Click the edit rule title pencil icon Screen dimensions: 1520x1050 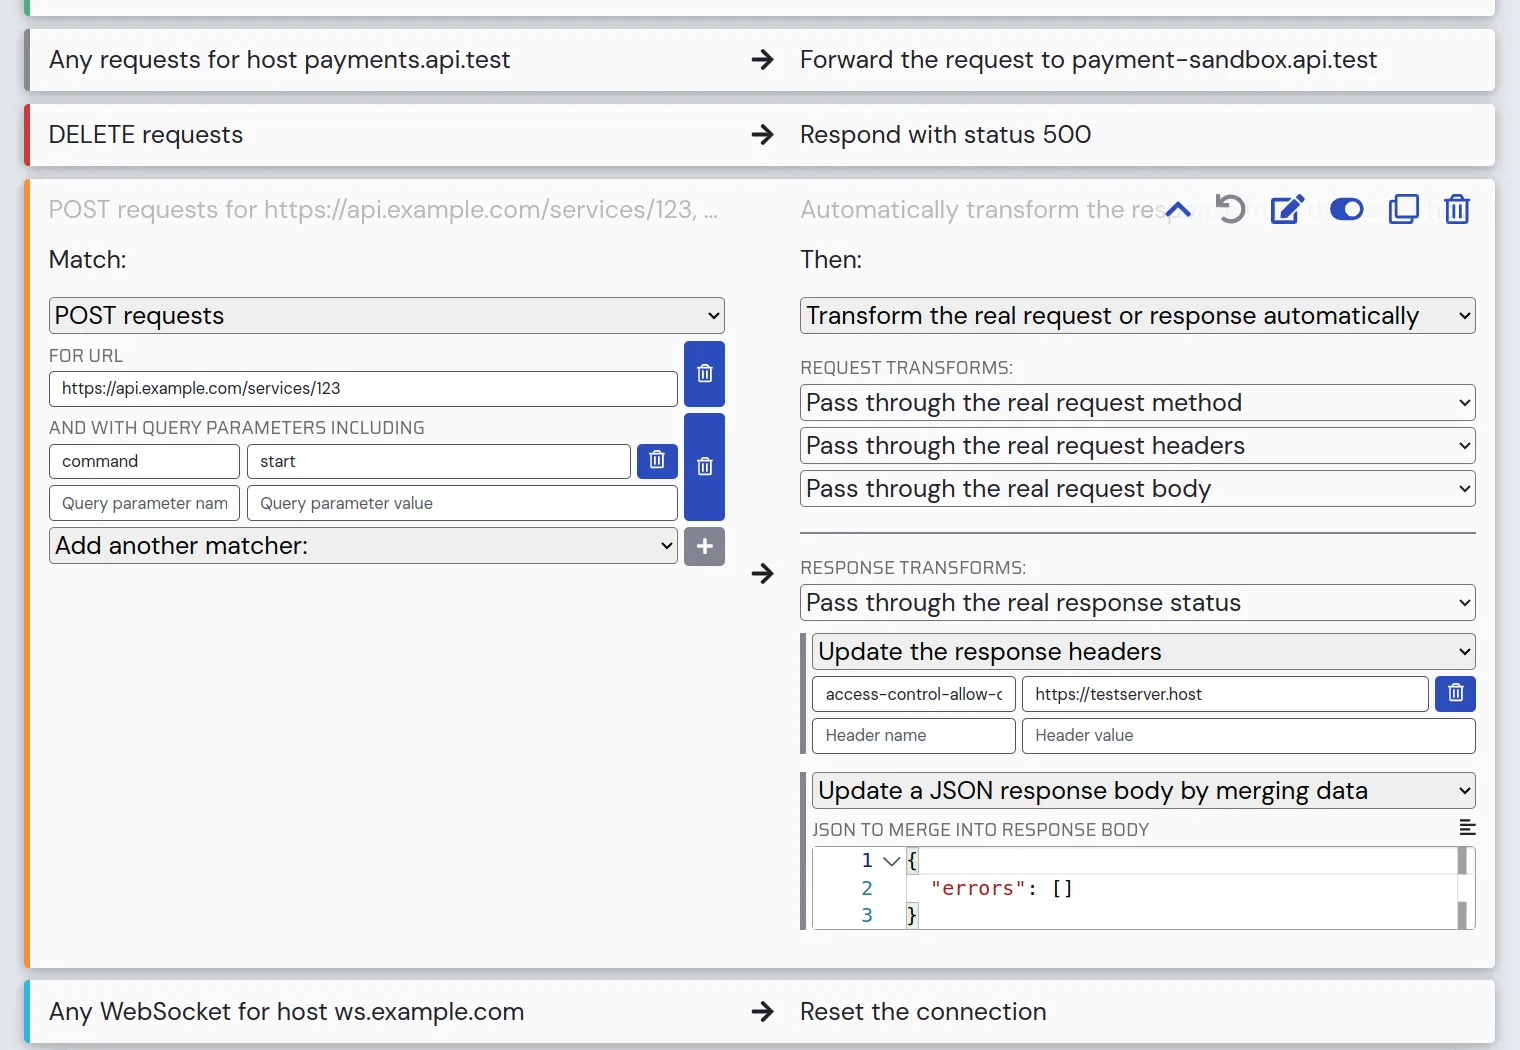tap(1287, 210)
